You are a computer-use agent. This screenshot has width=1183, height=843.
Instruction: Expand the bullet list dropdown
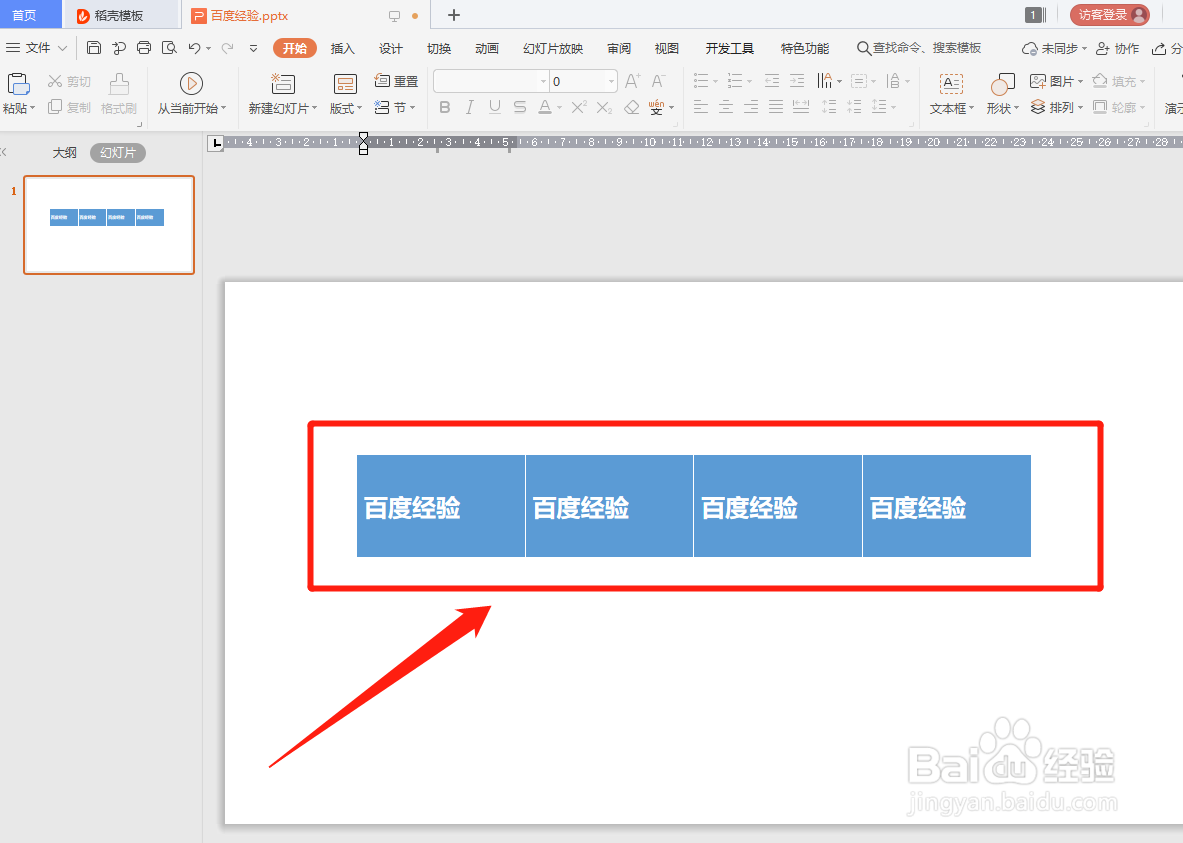point(715,82)
